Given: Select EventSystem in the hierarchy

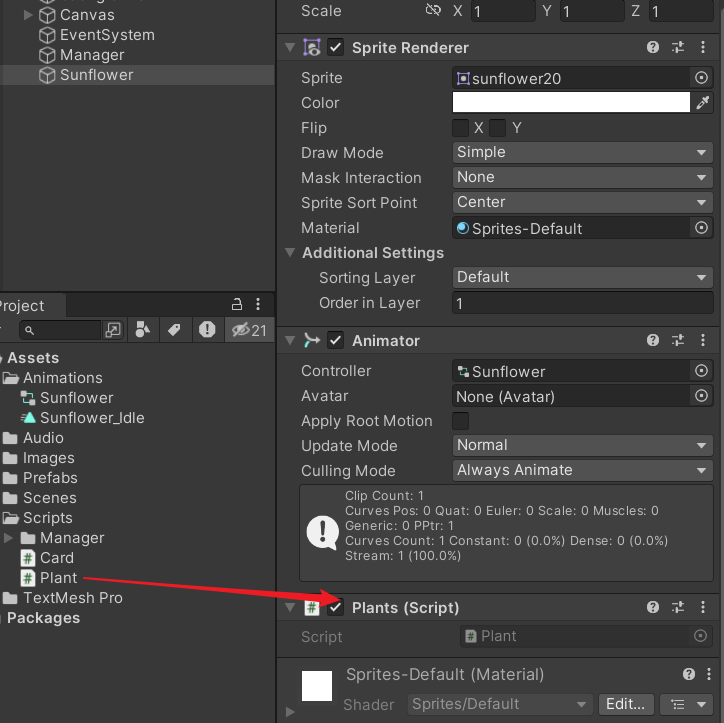Looking at the screenshot, I should tap(107, 35).
